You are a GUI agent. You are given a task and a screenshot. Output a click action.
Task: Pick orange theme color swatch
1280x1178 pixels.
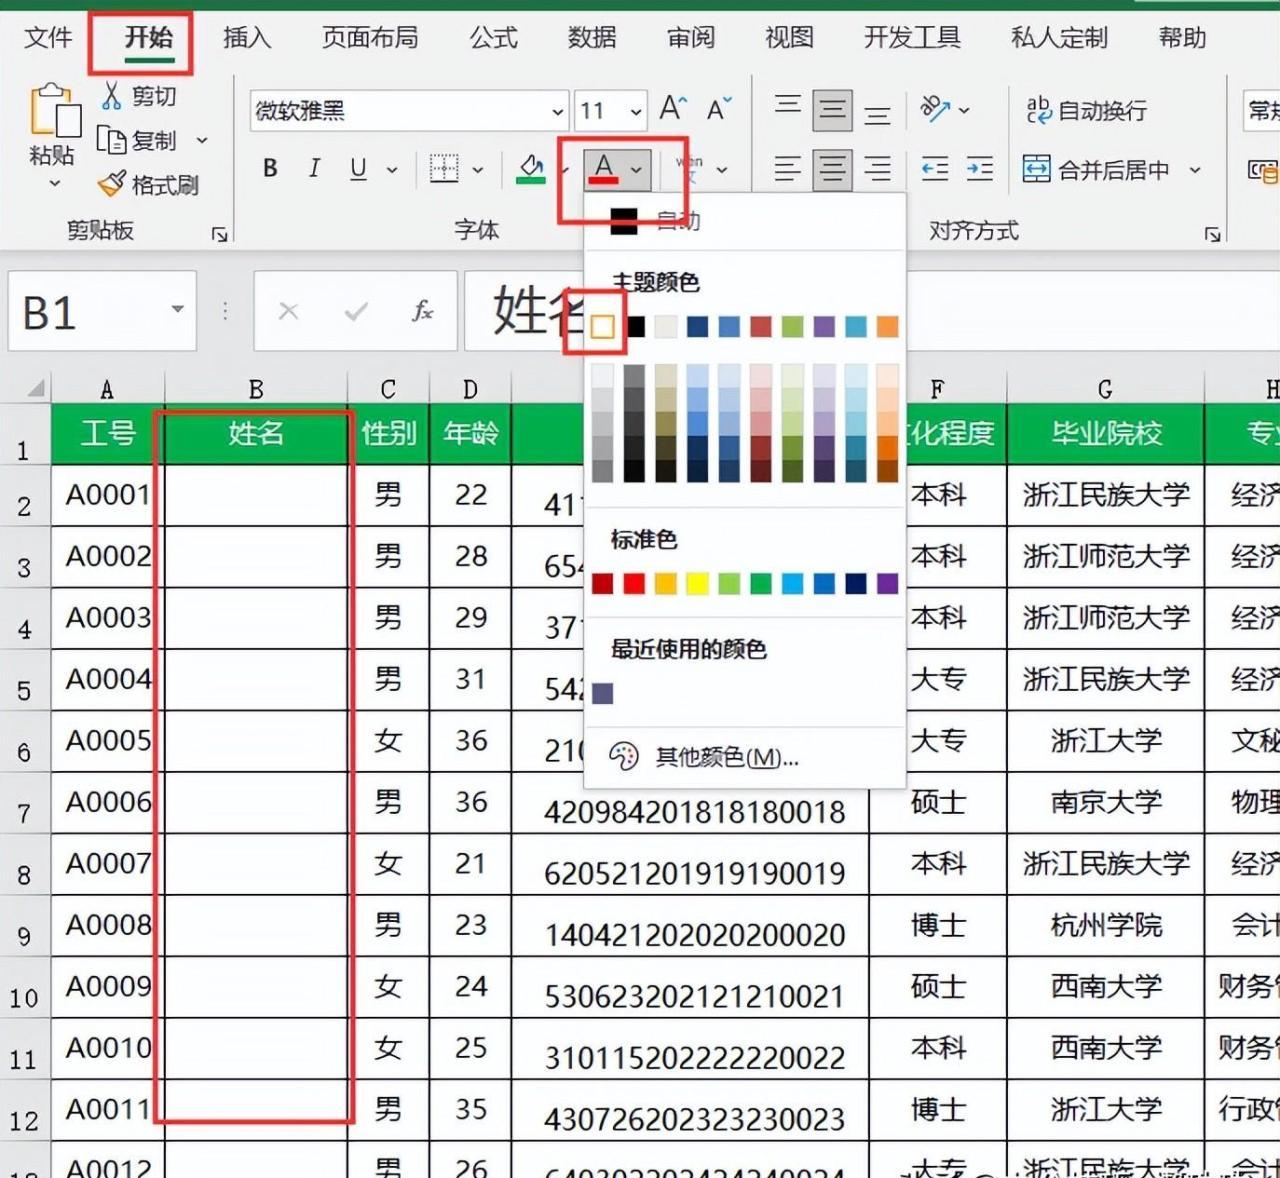pos(887,326)
